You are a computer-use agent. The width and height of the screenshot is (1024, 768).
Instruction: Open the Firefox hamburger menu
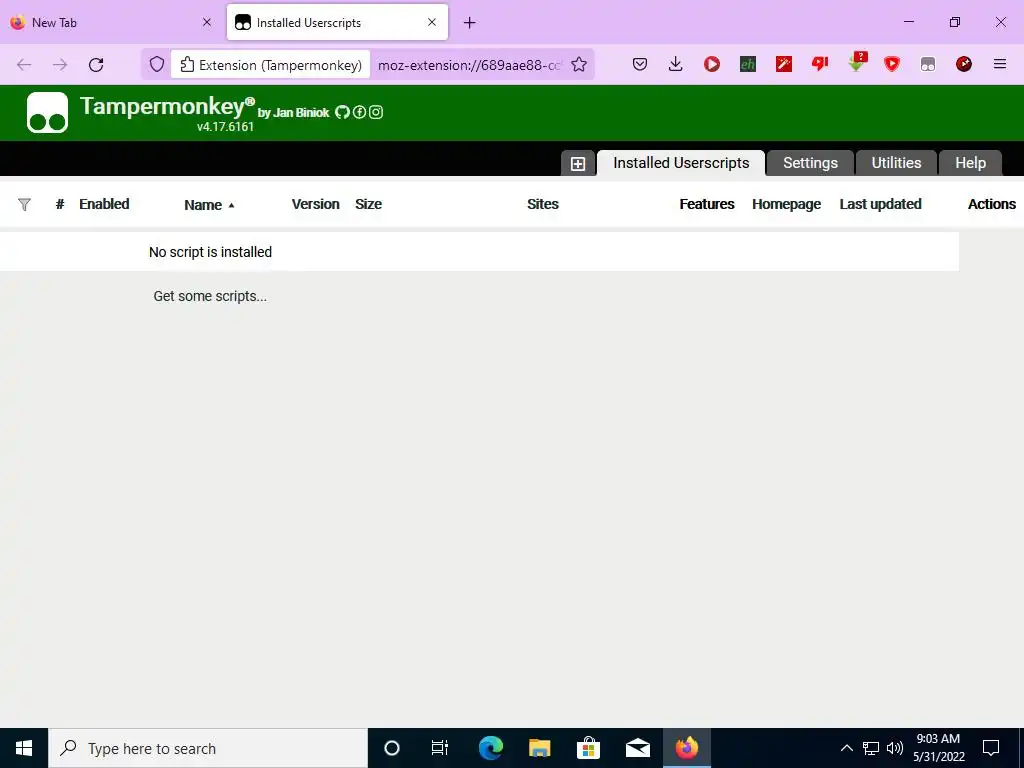(999, 64)
